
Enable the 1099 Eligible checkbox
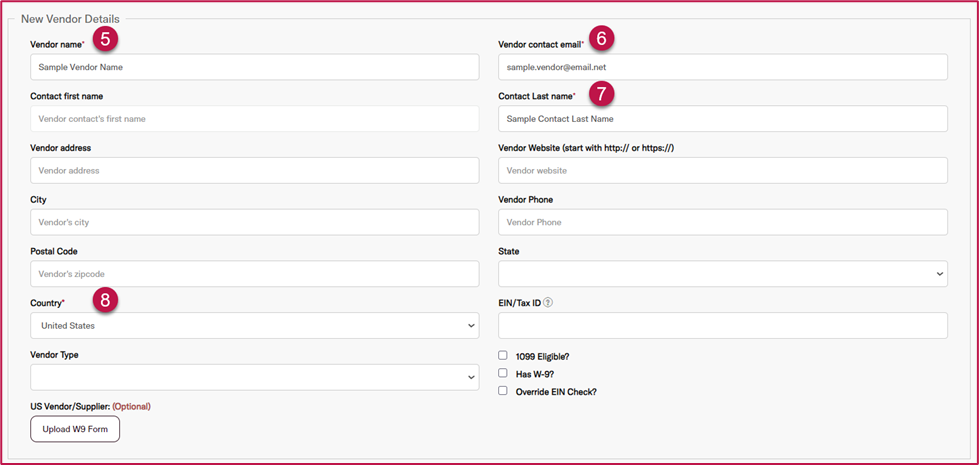tap(503, 355)
